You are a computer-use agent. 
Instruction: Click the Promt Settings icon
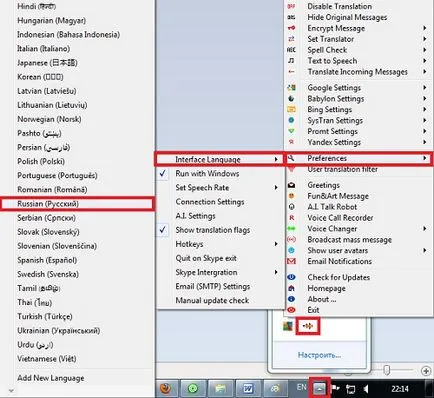291,131
